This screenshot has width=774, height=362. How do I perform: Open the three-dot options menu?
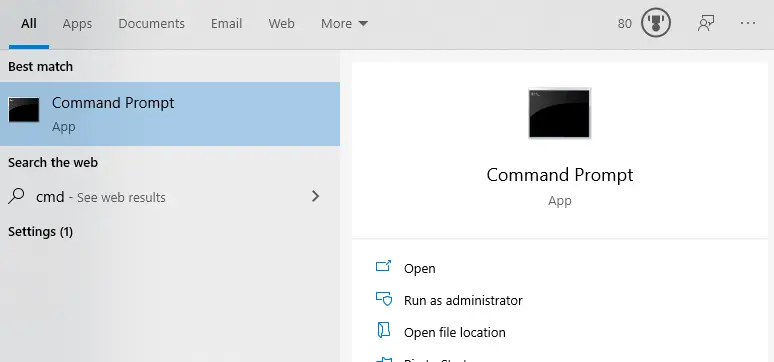click(x=748, y=23)
